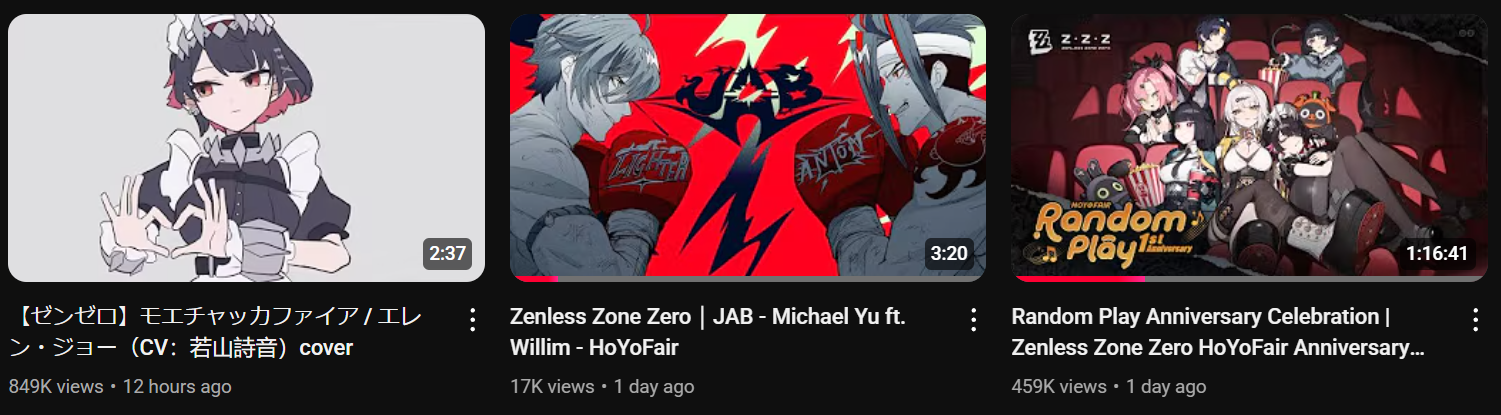
Task: Click the 3:20 duration badge
Action: 949,253
